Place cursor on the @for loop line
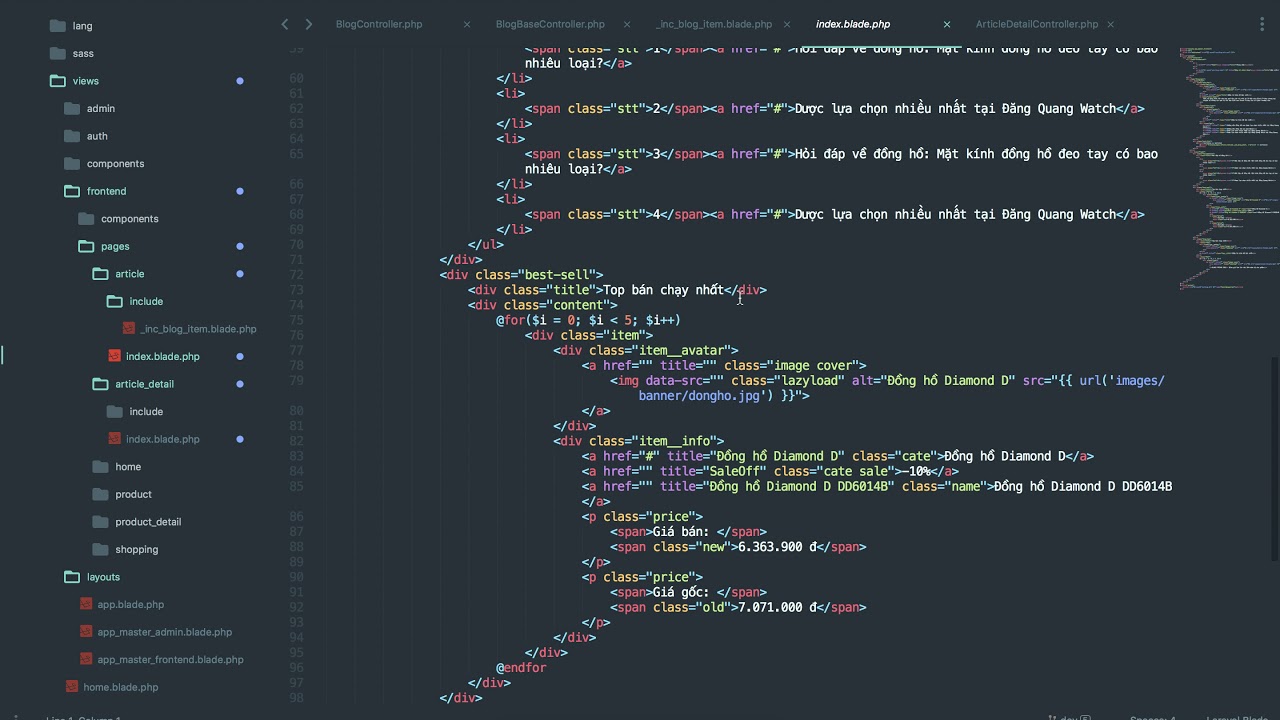Screen dimensions: 1280x720 click(x=588, y=320)
